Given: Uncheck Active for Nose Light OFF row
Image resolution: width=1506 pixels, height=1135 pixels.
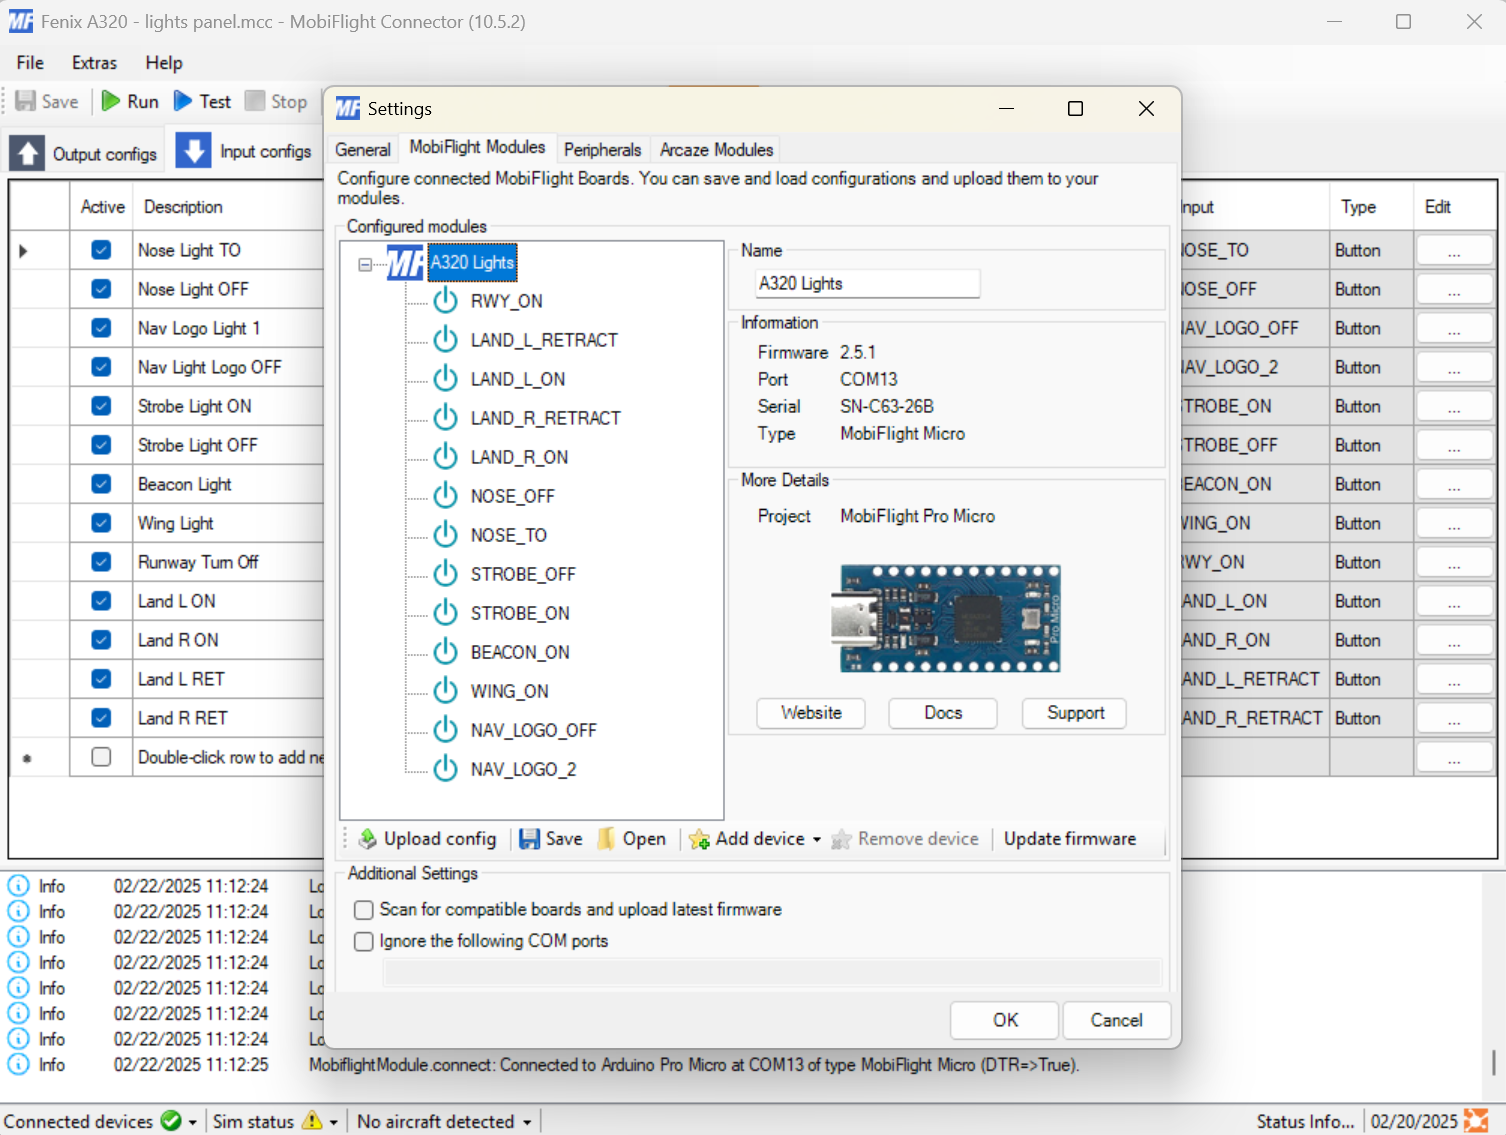Looking at the screenshot, I should click(101, 289).
